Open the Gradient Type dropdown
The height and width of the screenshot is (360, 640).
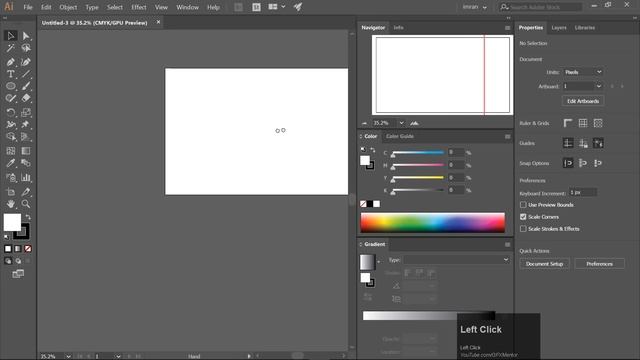tap(457, 260)
